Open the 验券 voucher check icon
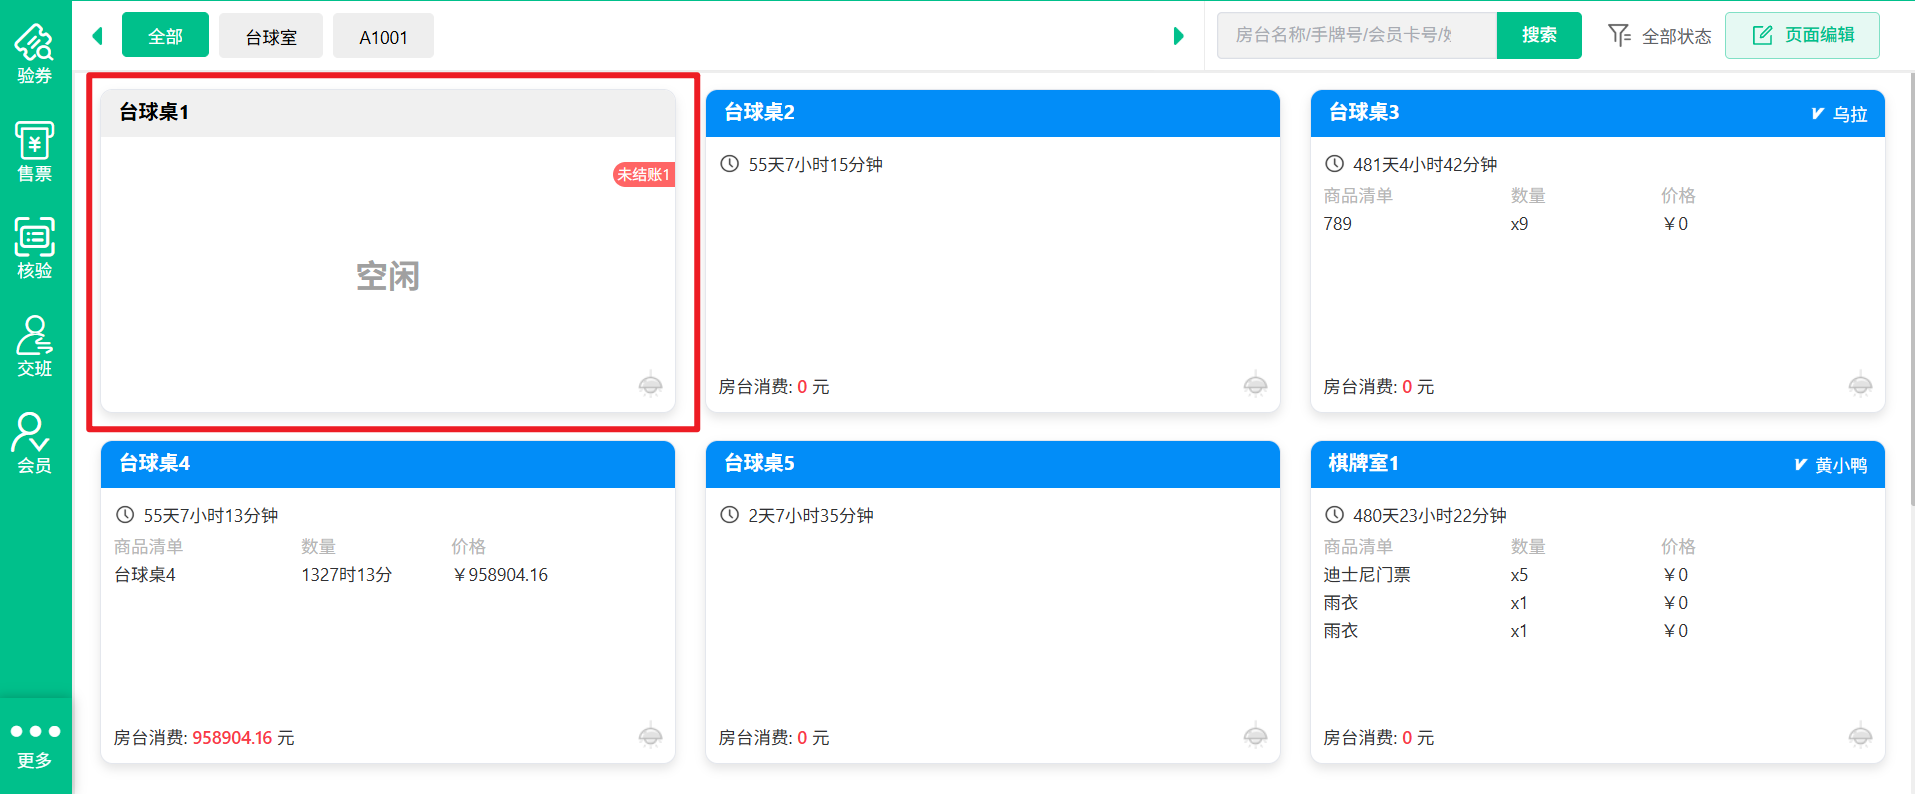 35,53
